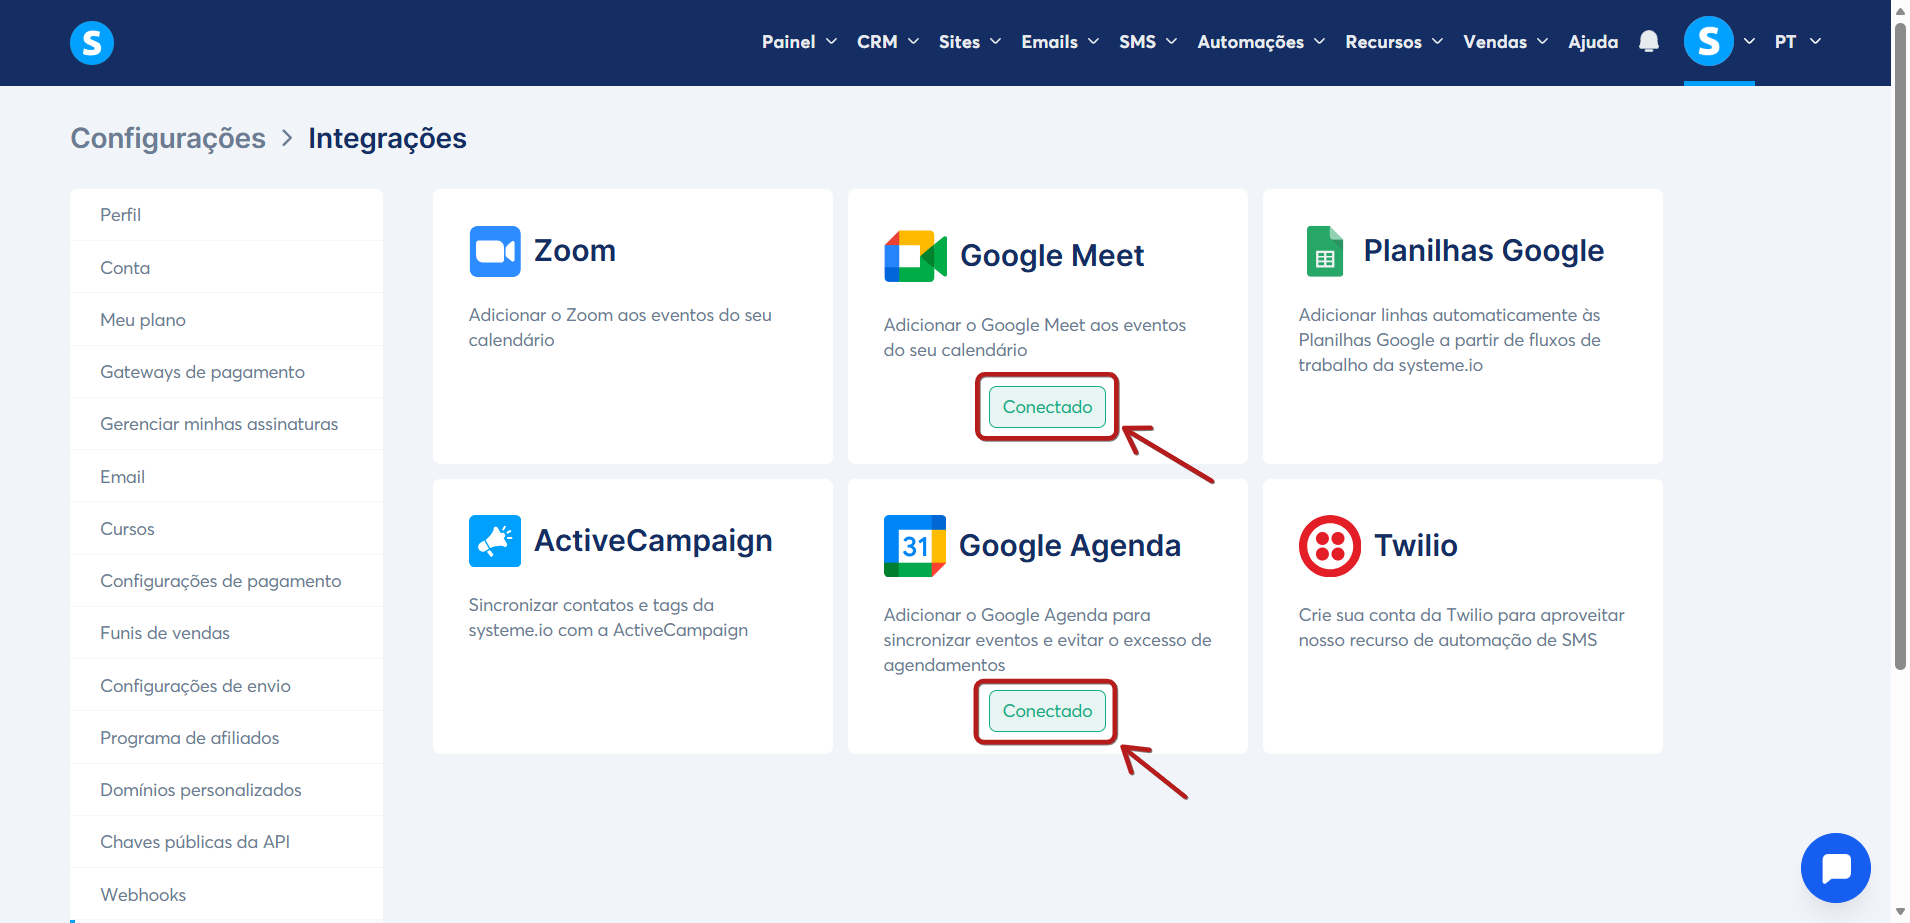
Task: Expand the Automações dropdown menu
Action: point(1261,42)
